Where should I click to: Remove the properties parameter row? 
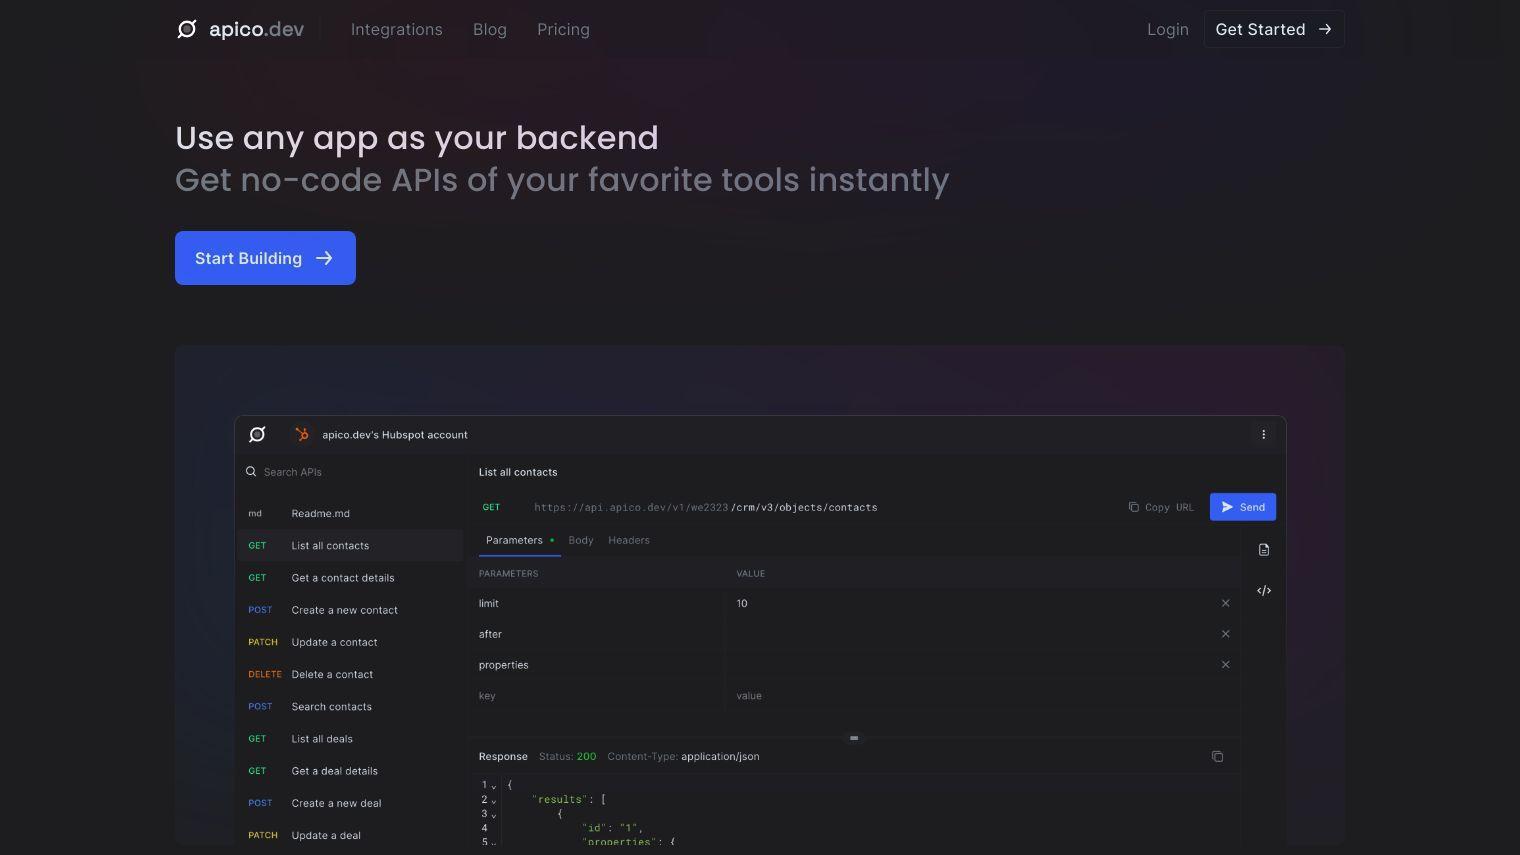coord(1225,664)
